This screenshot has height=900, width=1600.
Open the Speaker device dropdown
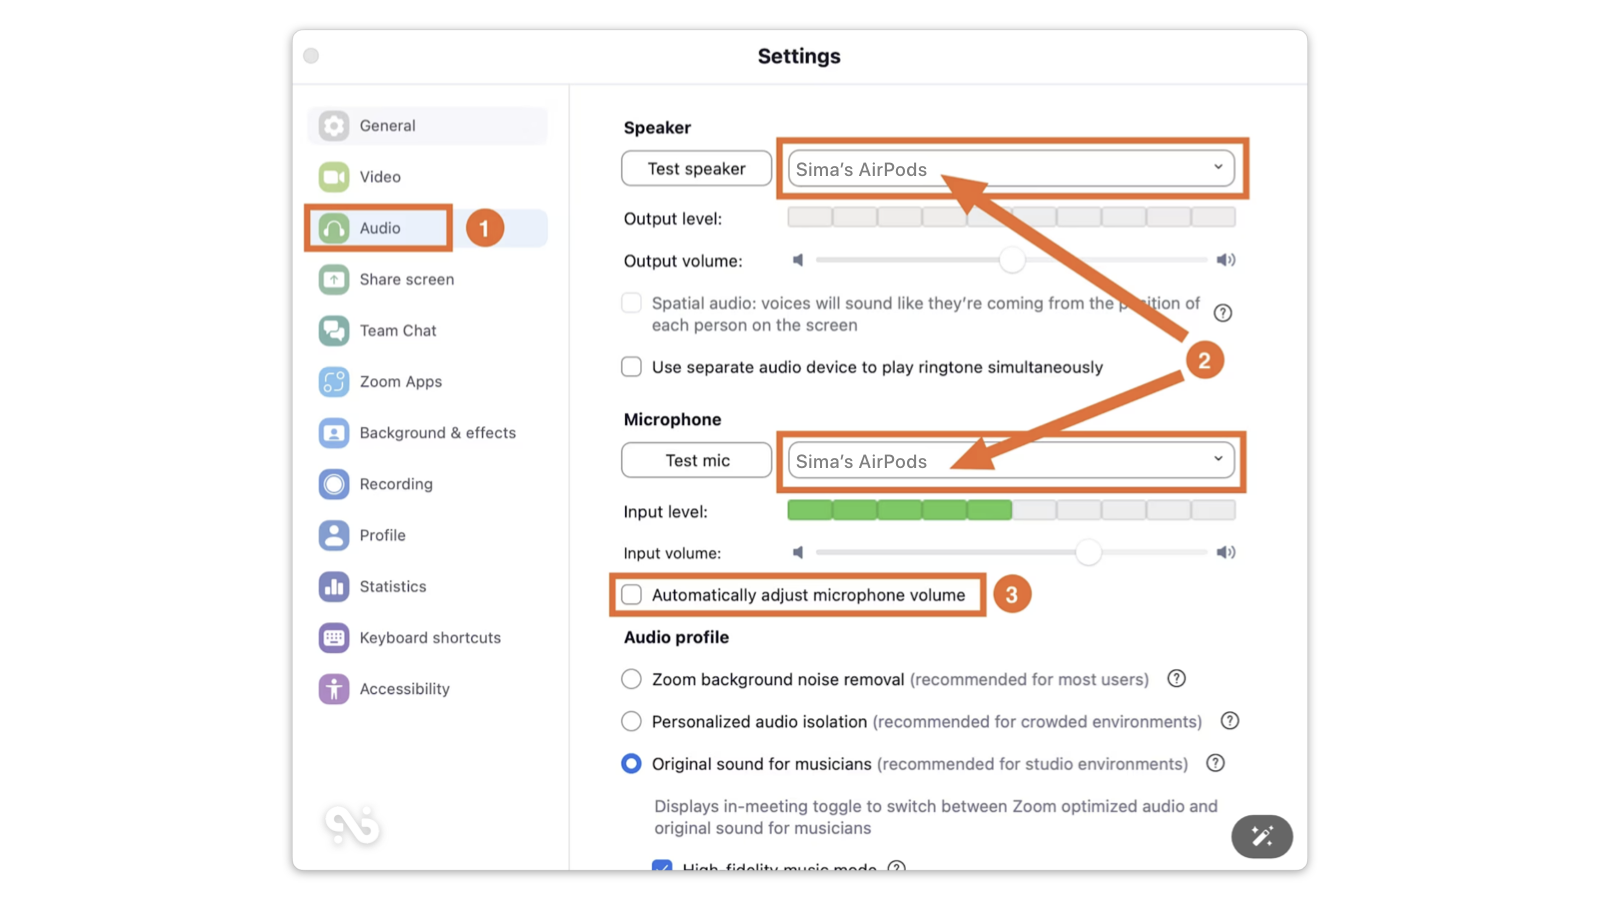click(1011, 169)
